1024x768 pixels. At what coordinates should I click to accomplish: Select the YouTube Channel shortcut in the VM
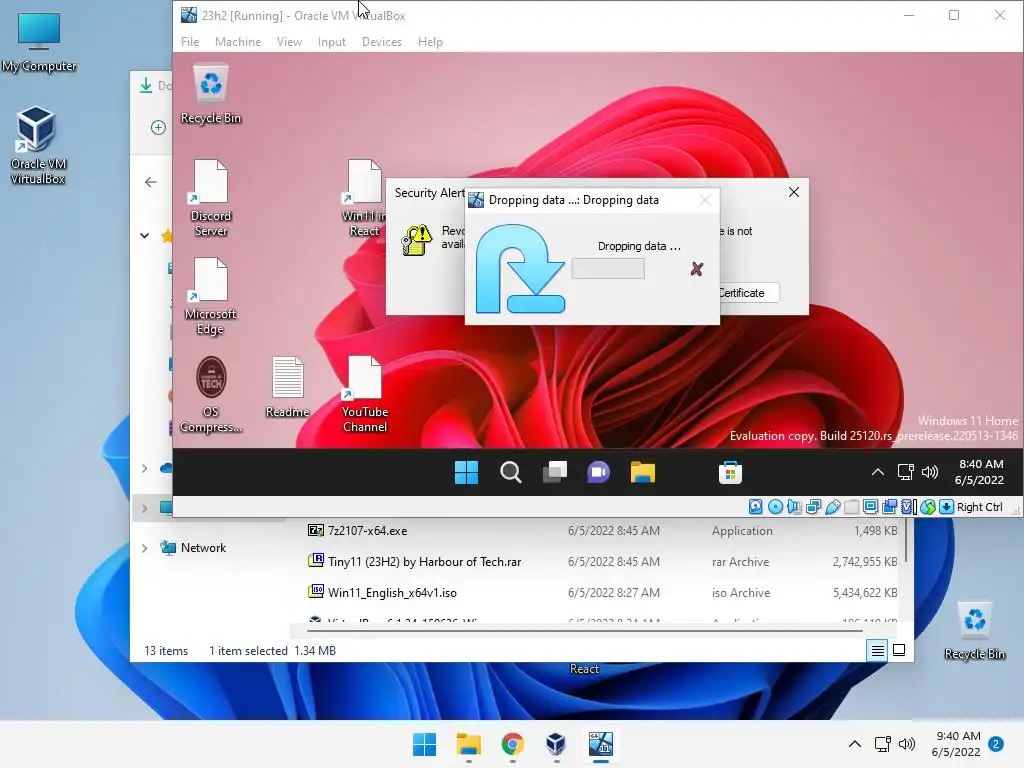pos(364,394)
